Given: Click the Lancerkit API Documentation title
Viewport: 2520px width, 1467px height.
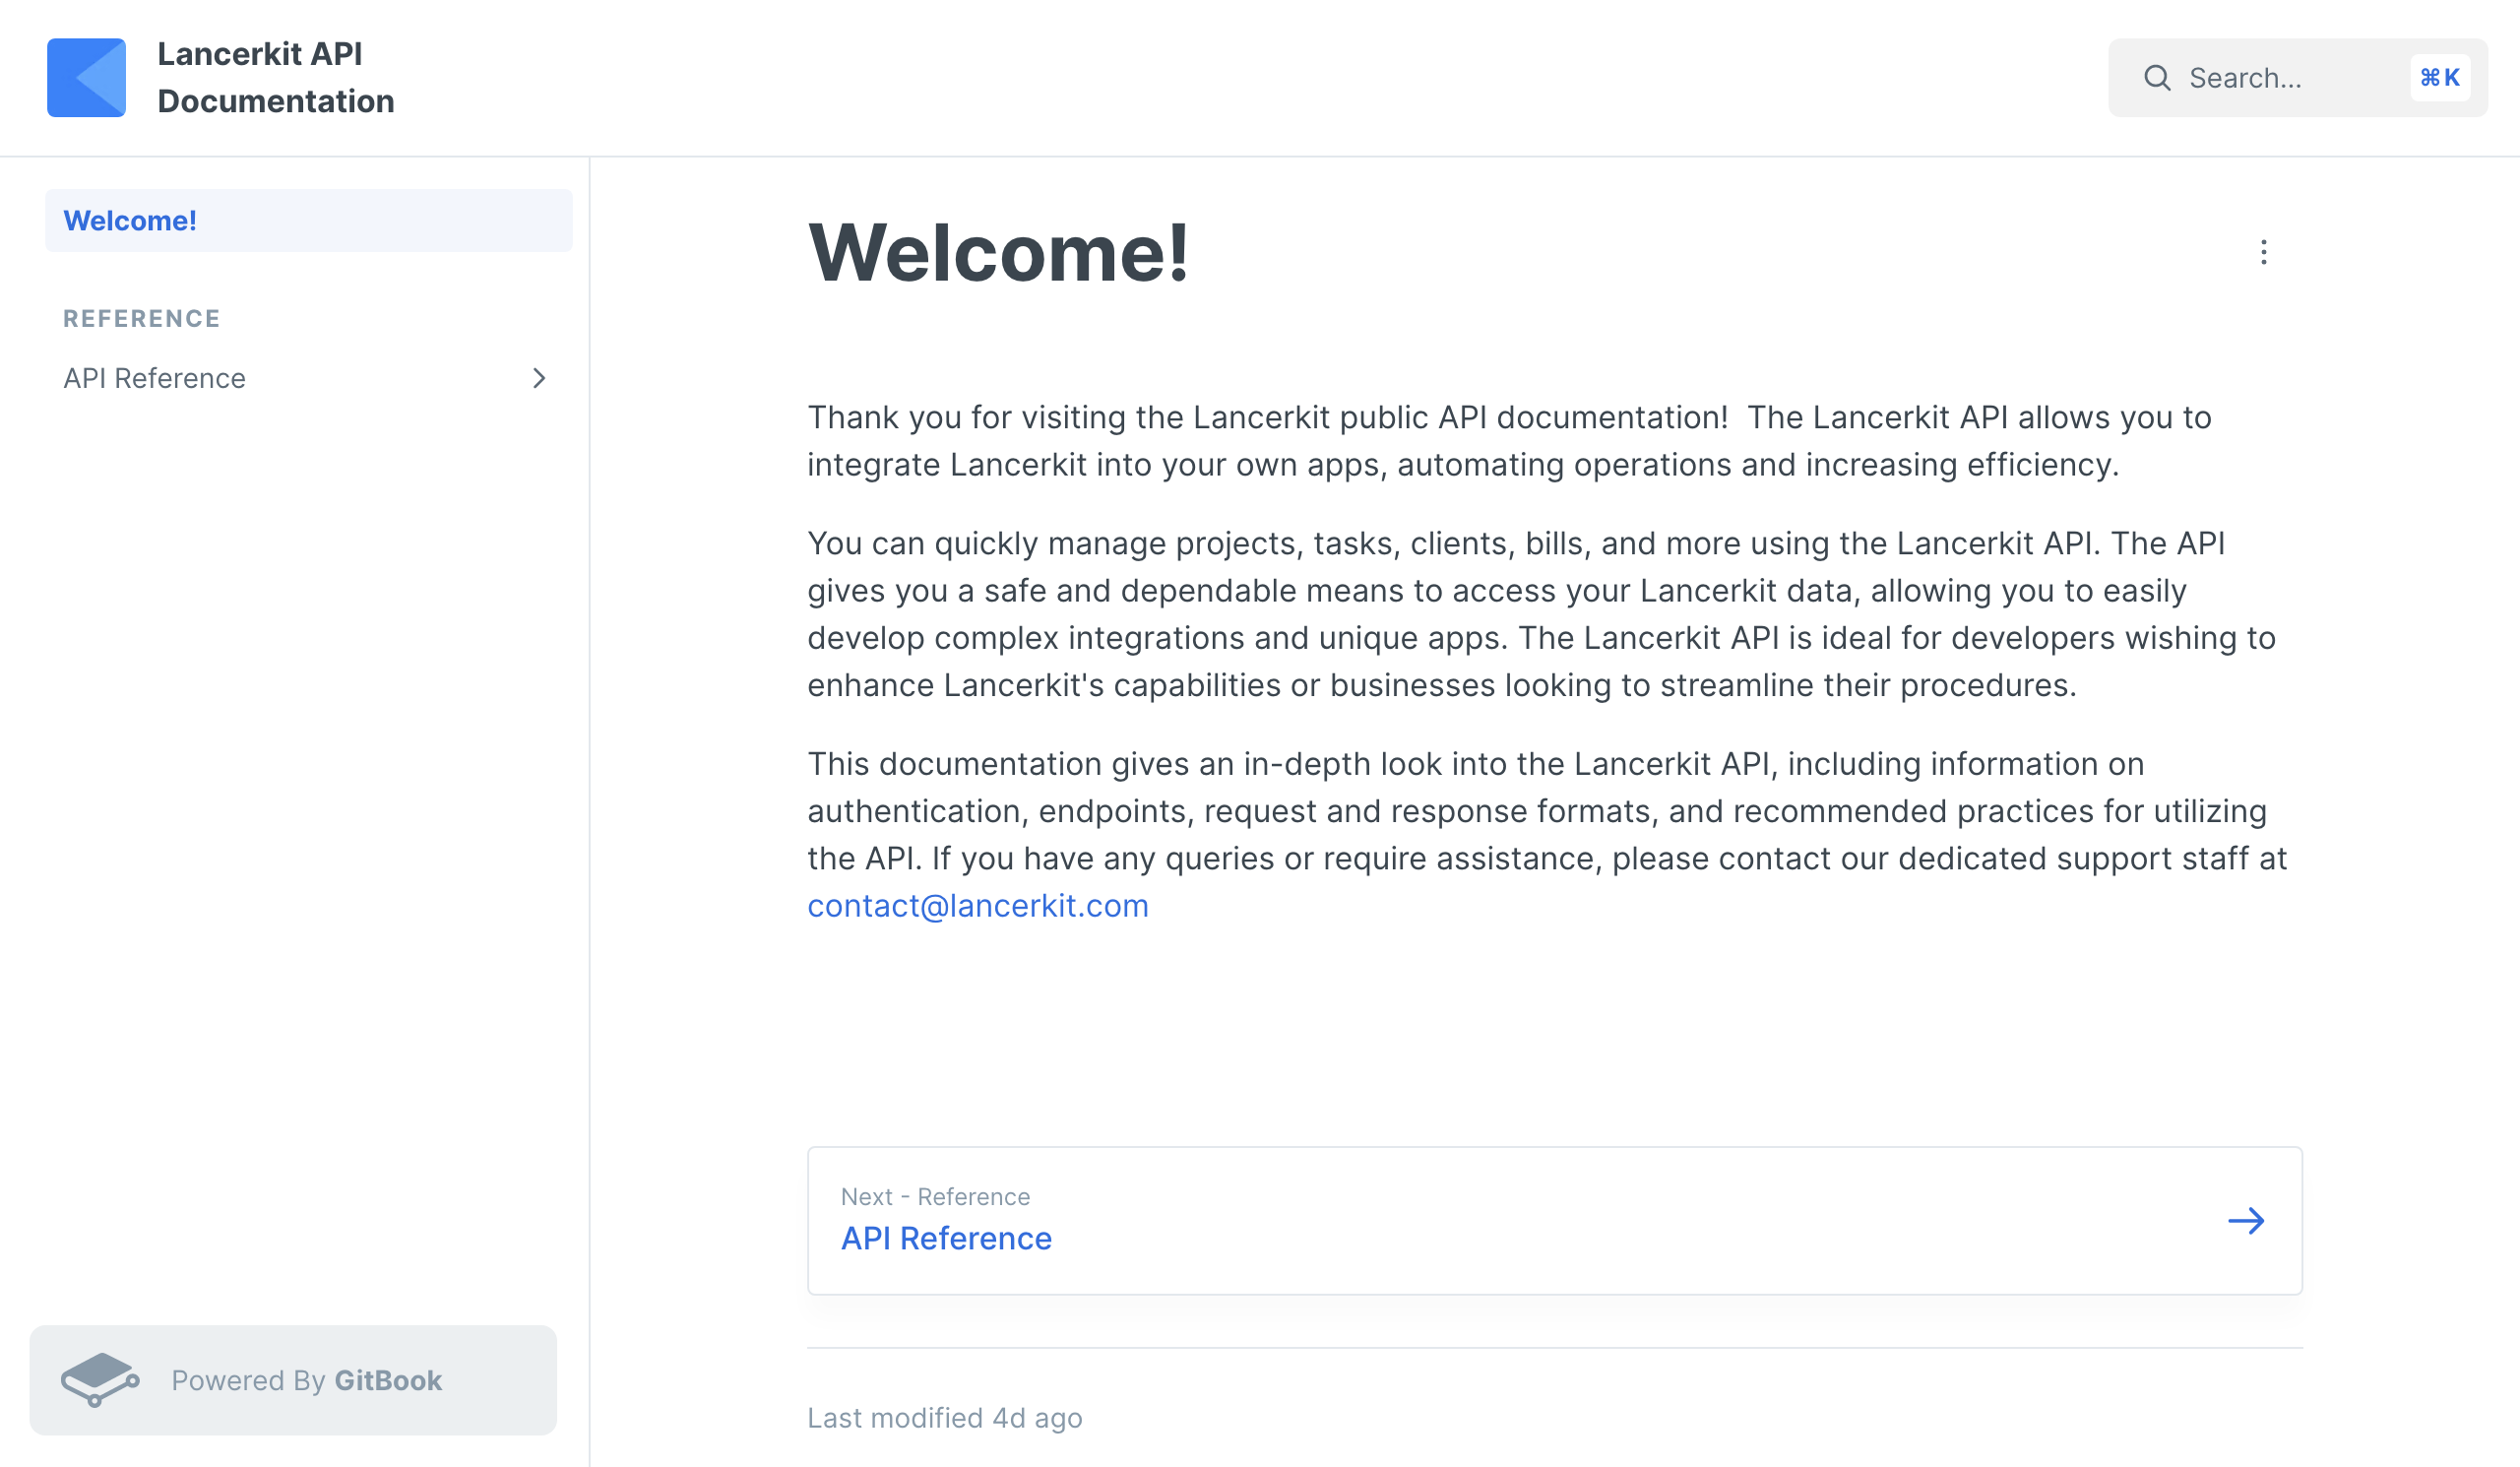Looking at the screenshot, I should (276, 78).
